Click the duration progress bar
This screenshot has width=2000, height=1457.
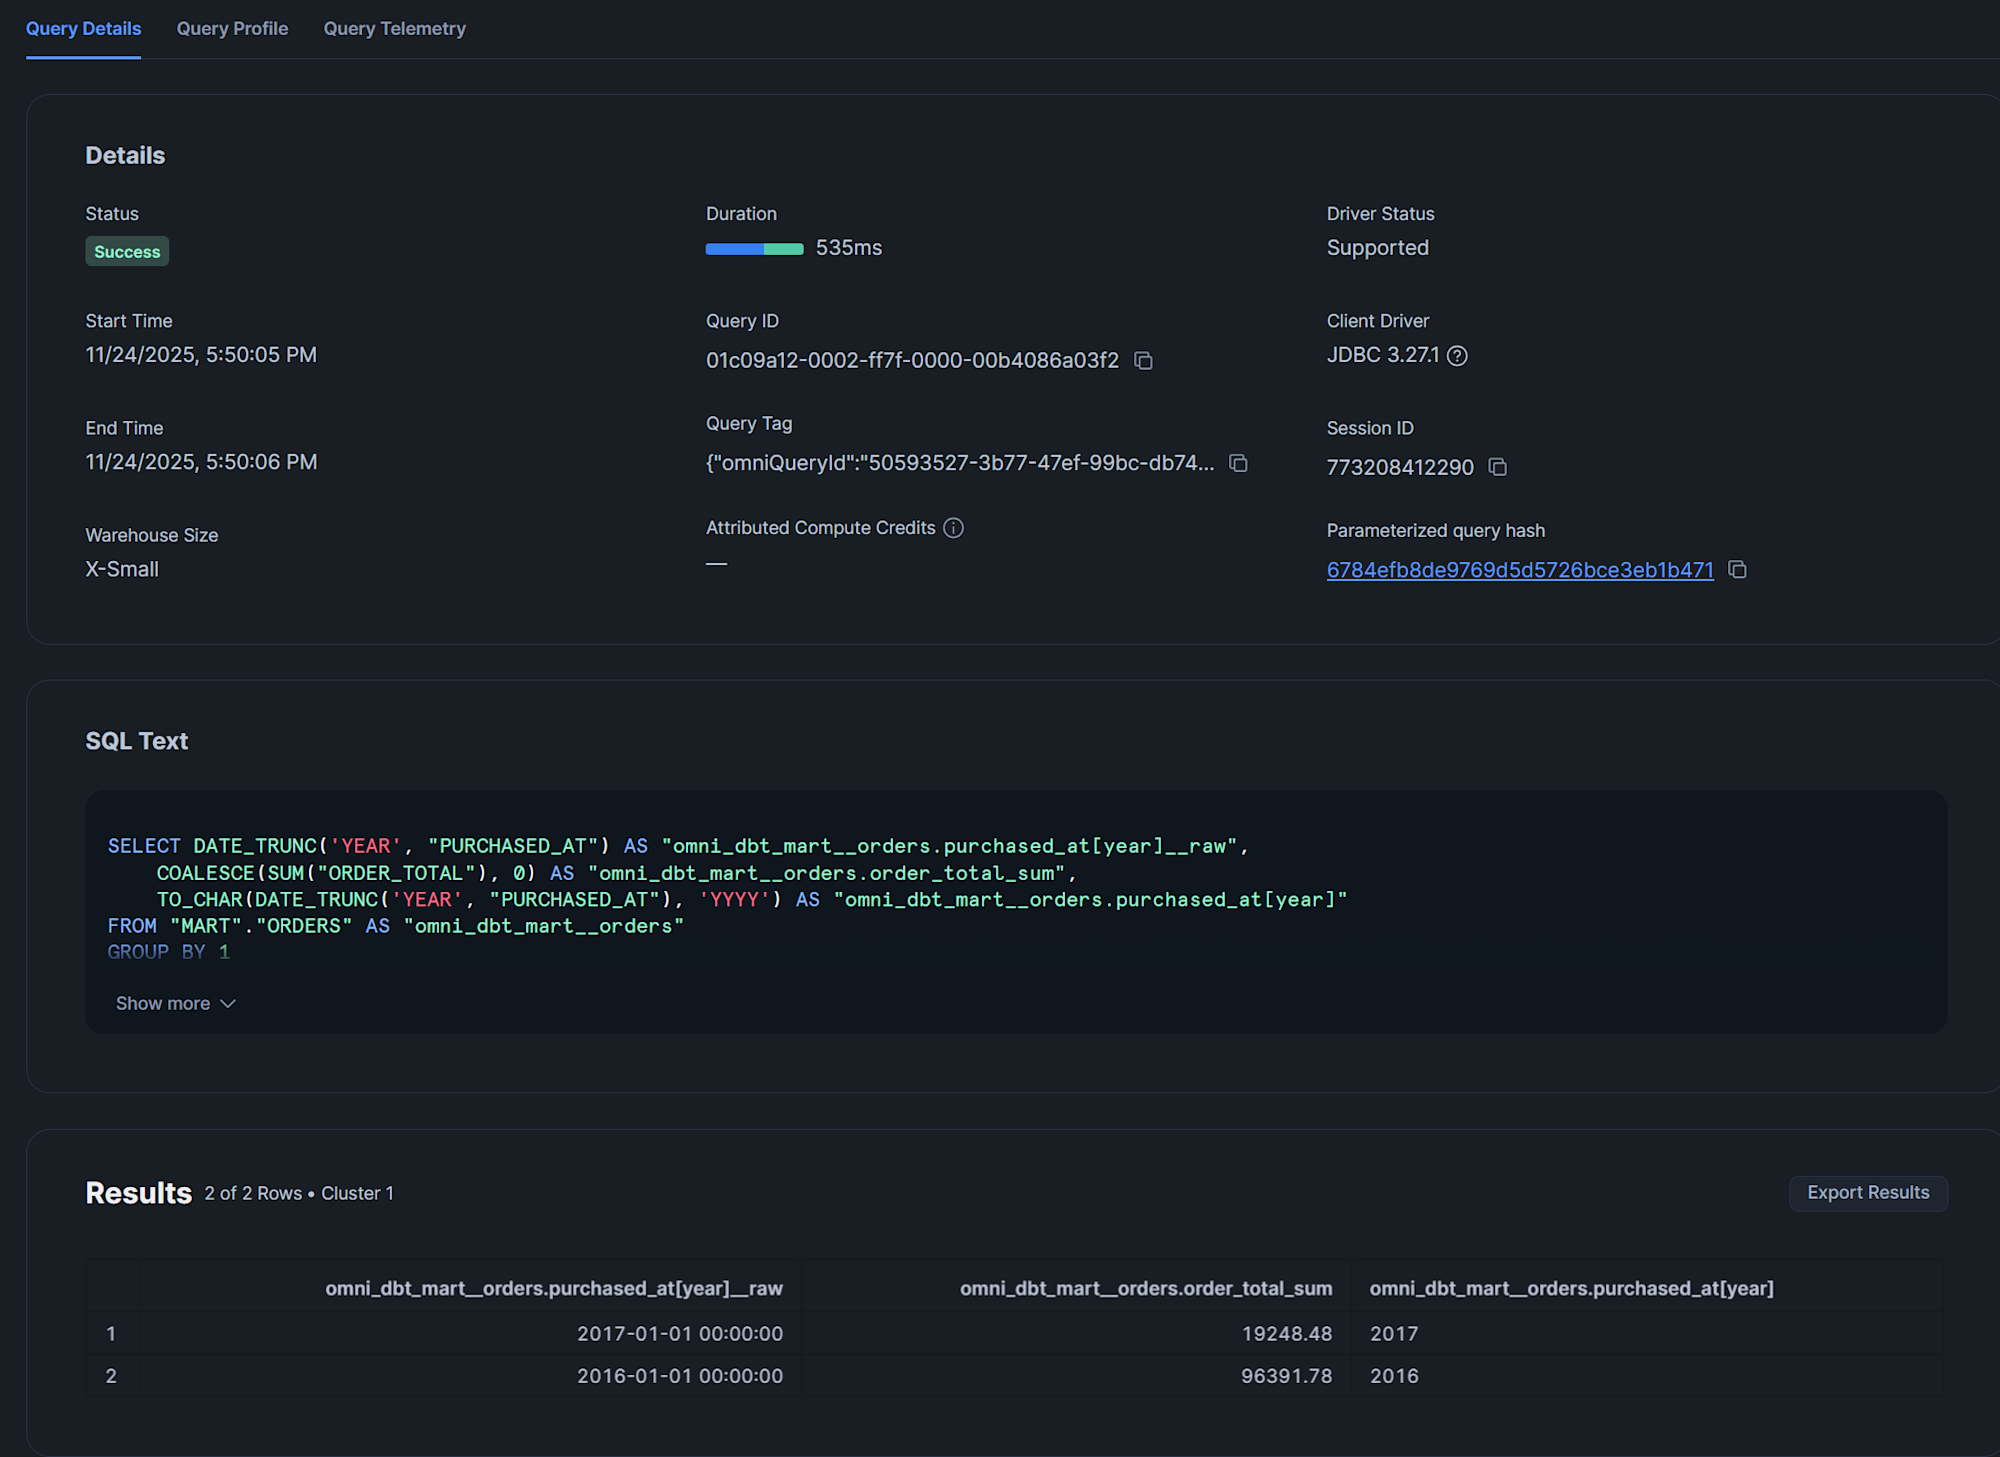point(754,249)
